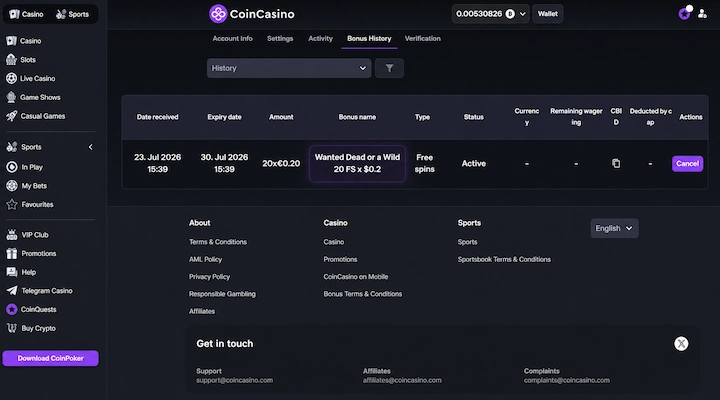Email support@coincasino.com
Screen dimensions: 720x400
tap(234, 380)
